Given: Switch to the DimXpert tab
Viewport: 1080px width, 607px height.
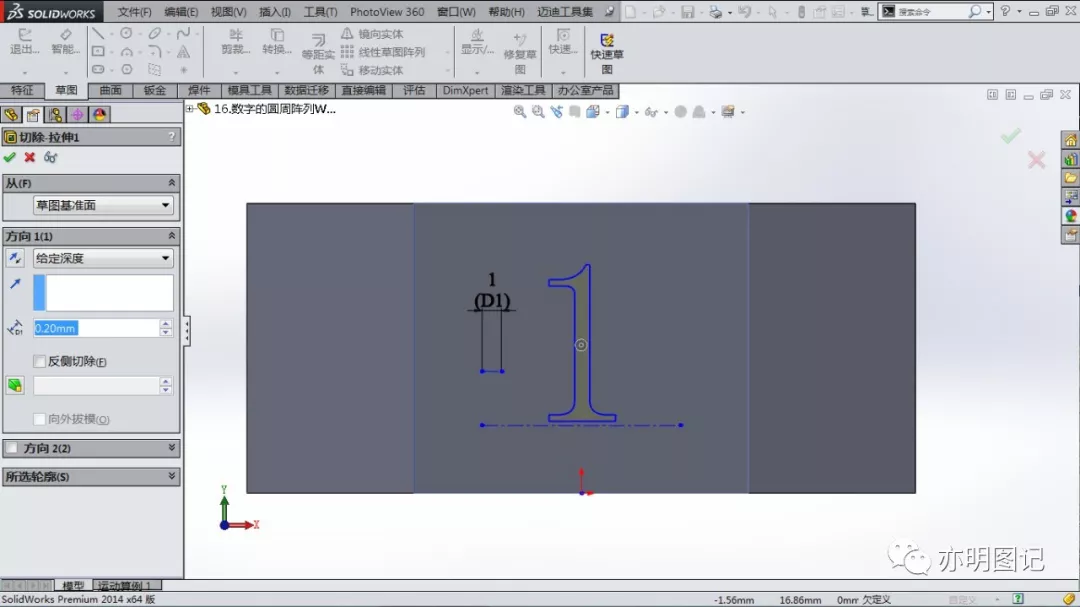Looking at the screenshot, I should 466,90.
